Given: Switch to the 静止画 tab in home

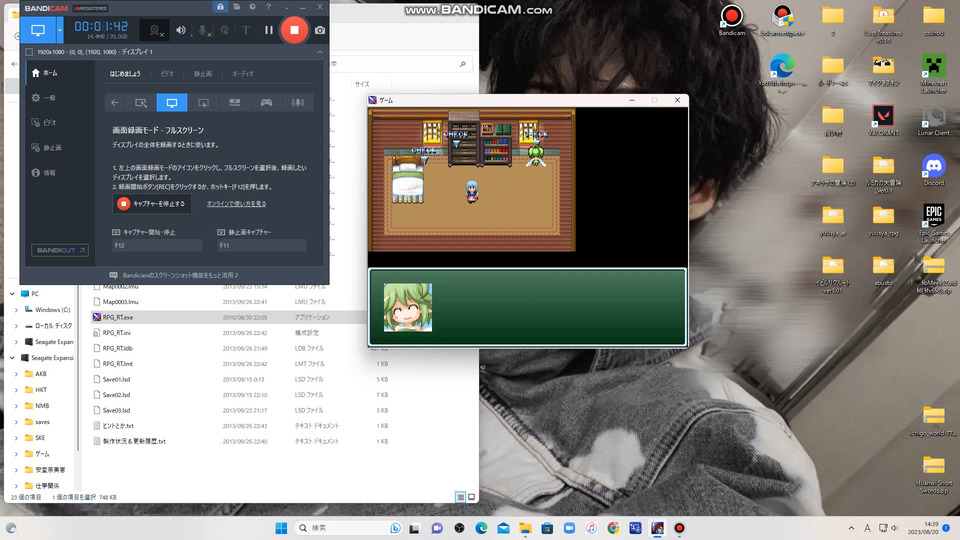Looking at the screenshot, I should click(x=203, y=73).
